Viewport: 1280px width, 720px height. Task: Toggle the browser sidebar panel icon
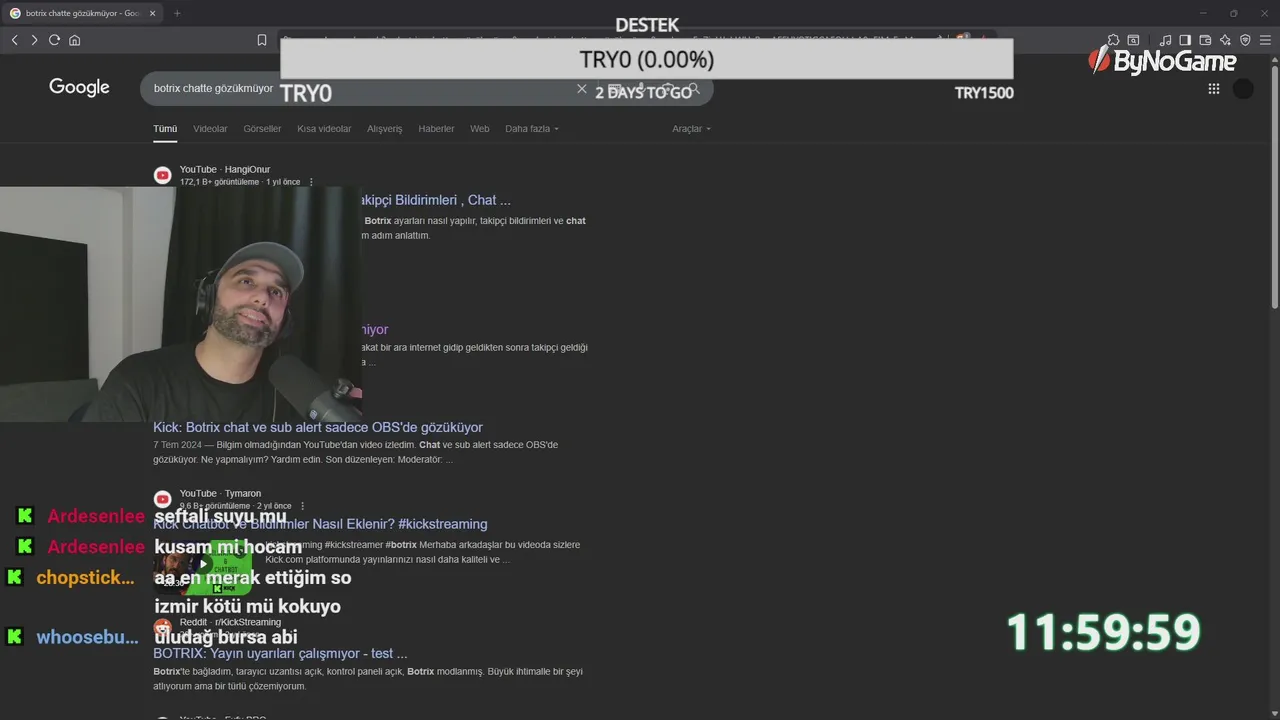tap(1185, 40)
